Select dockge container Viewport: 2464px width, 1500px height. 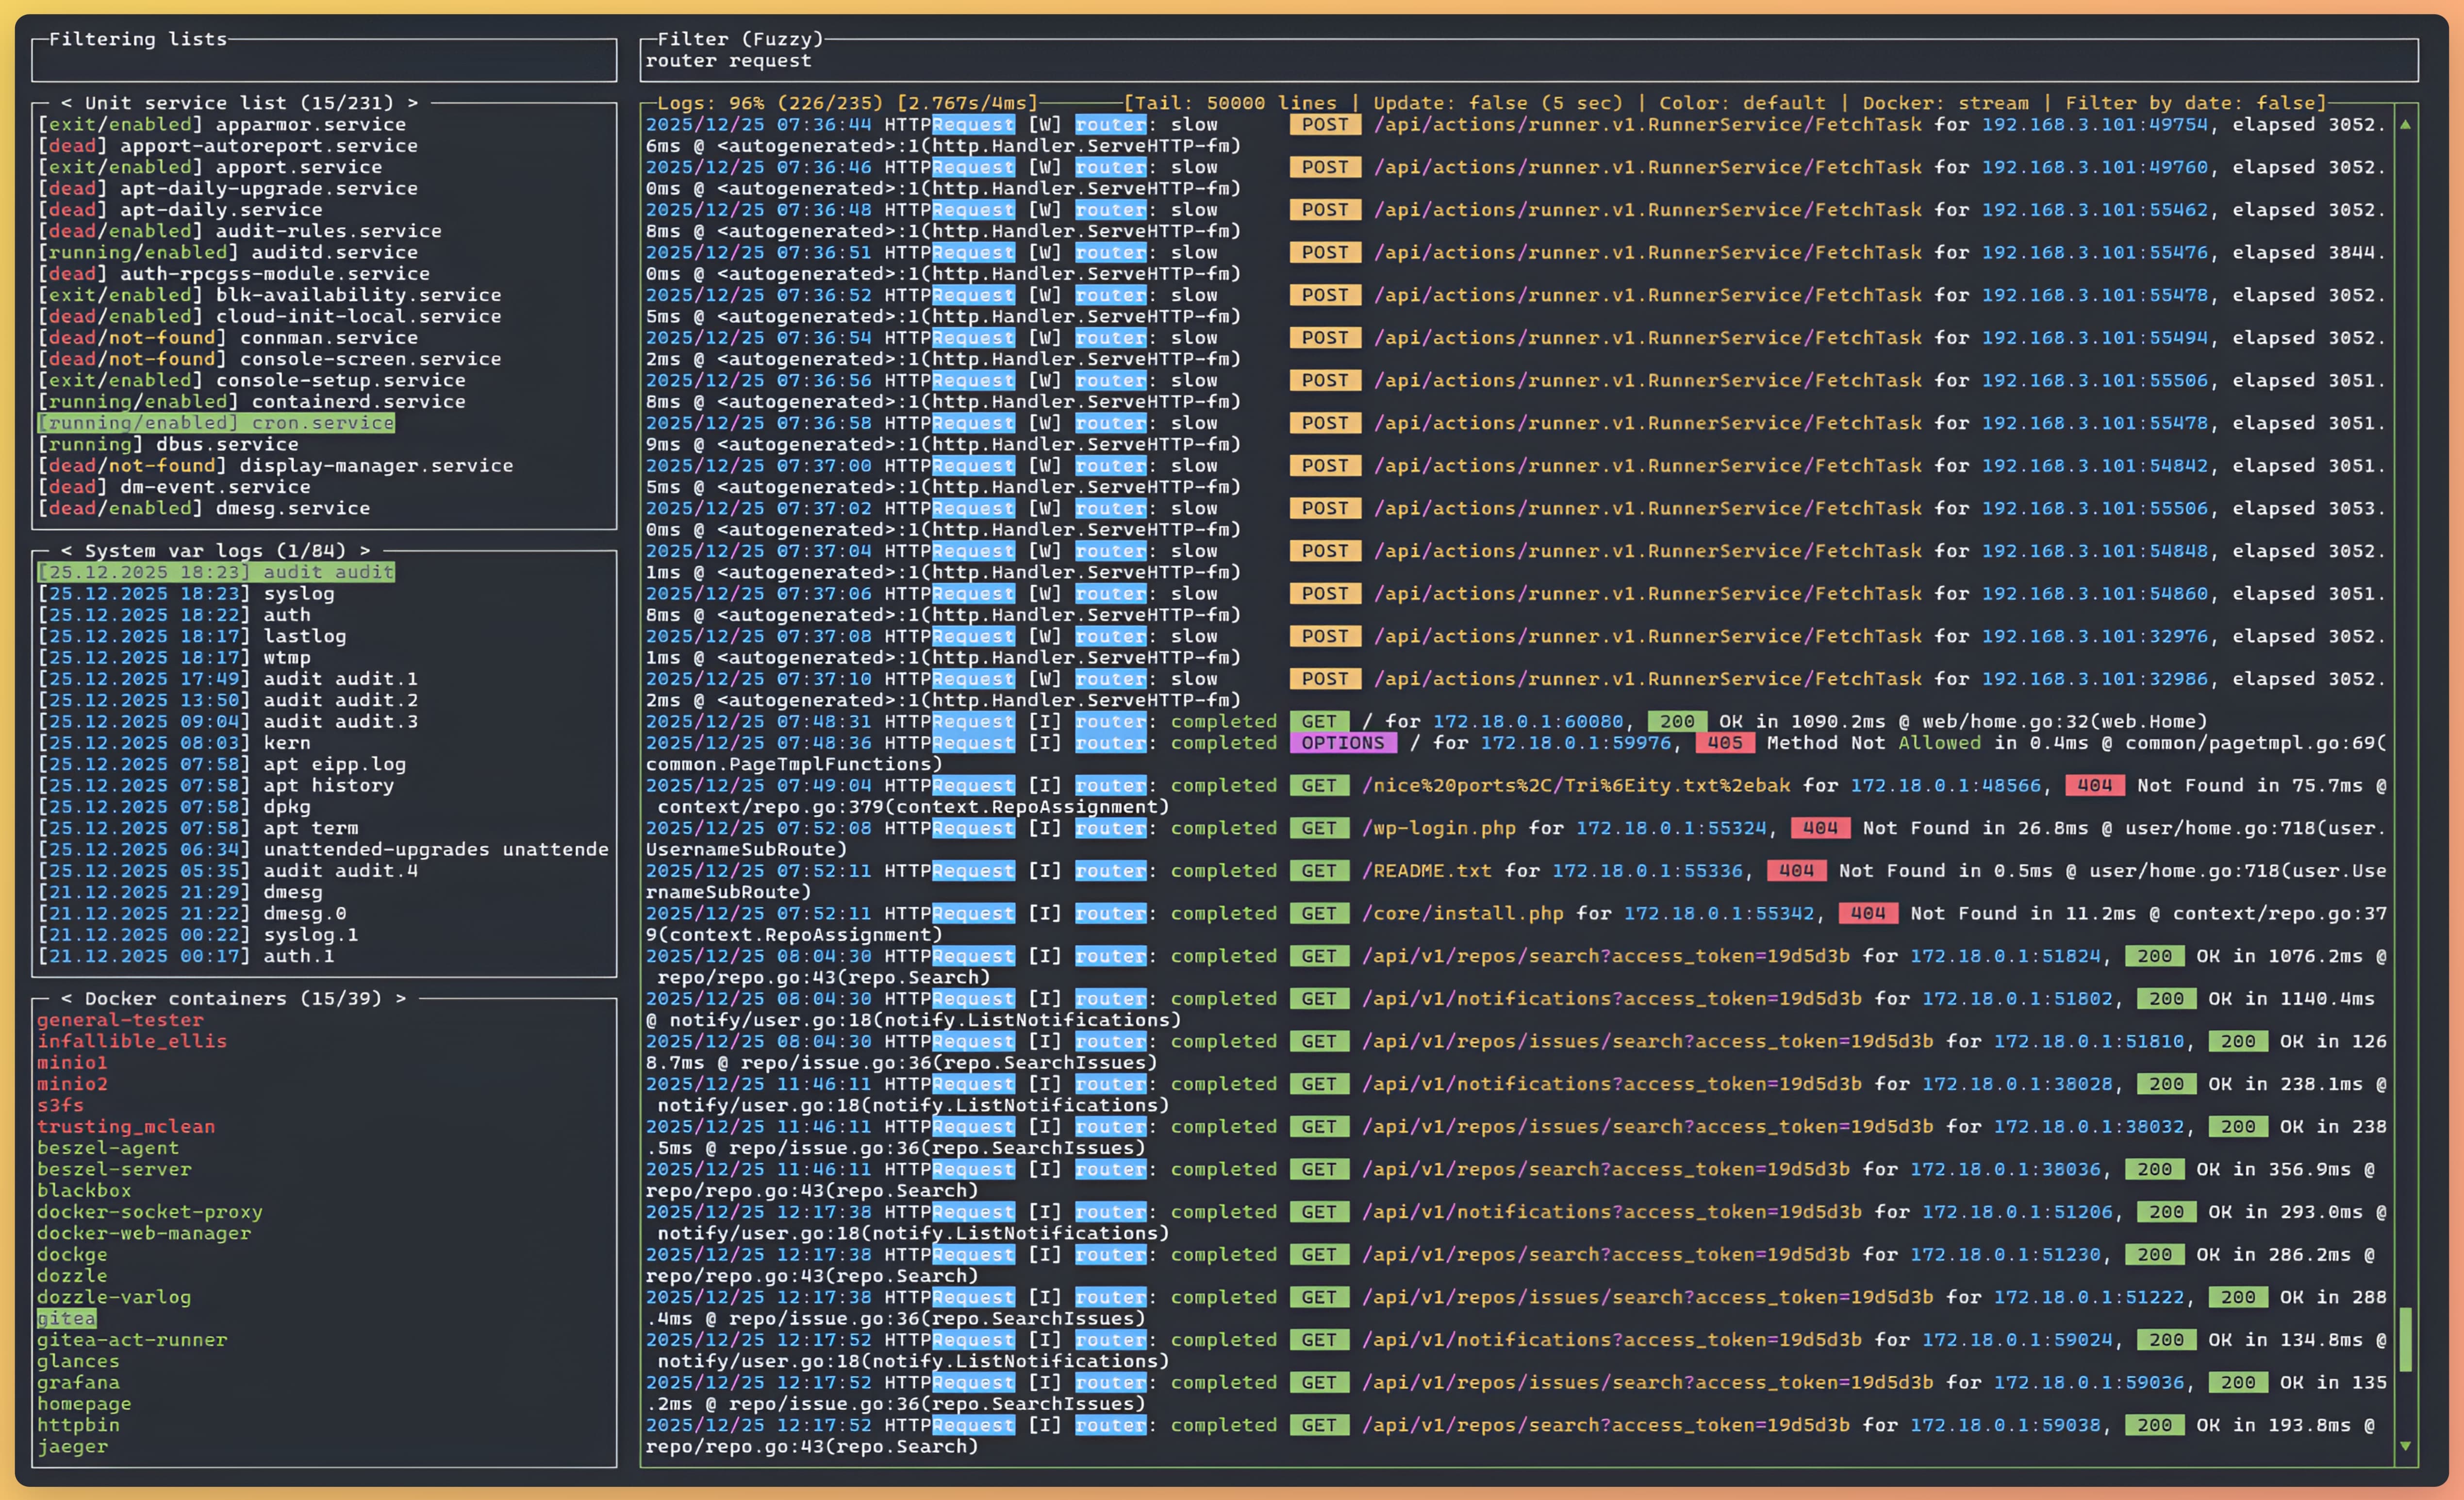[x=72, y=1255]
